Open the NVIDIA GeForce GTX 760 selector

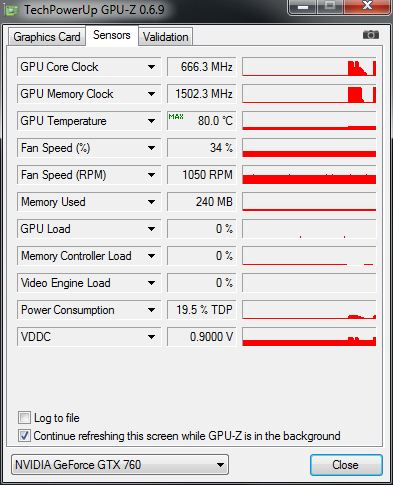point(120,465)
